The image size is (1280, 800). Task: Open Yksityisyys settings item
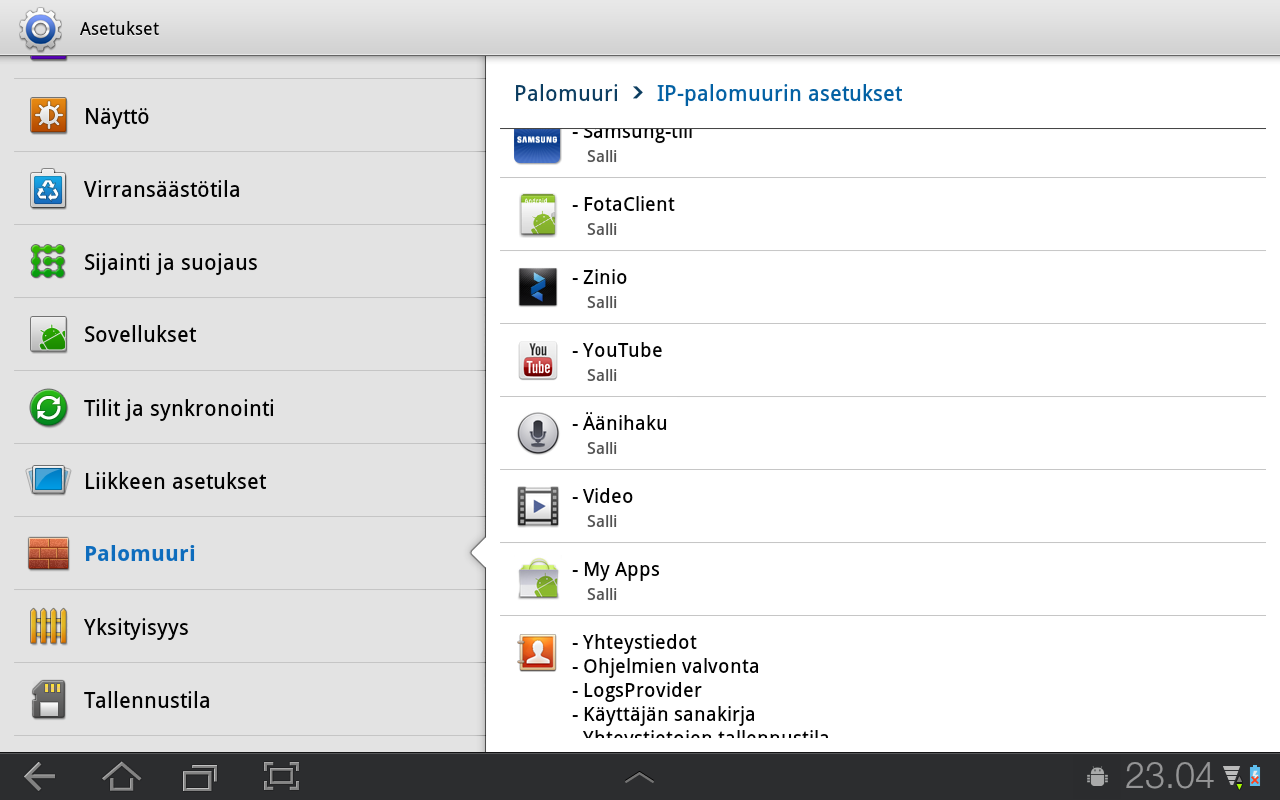249,627
